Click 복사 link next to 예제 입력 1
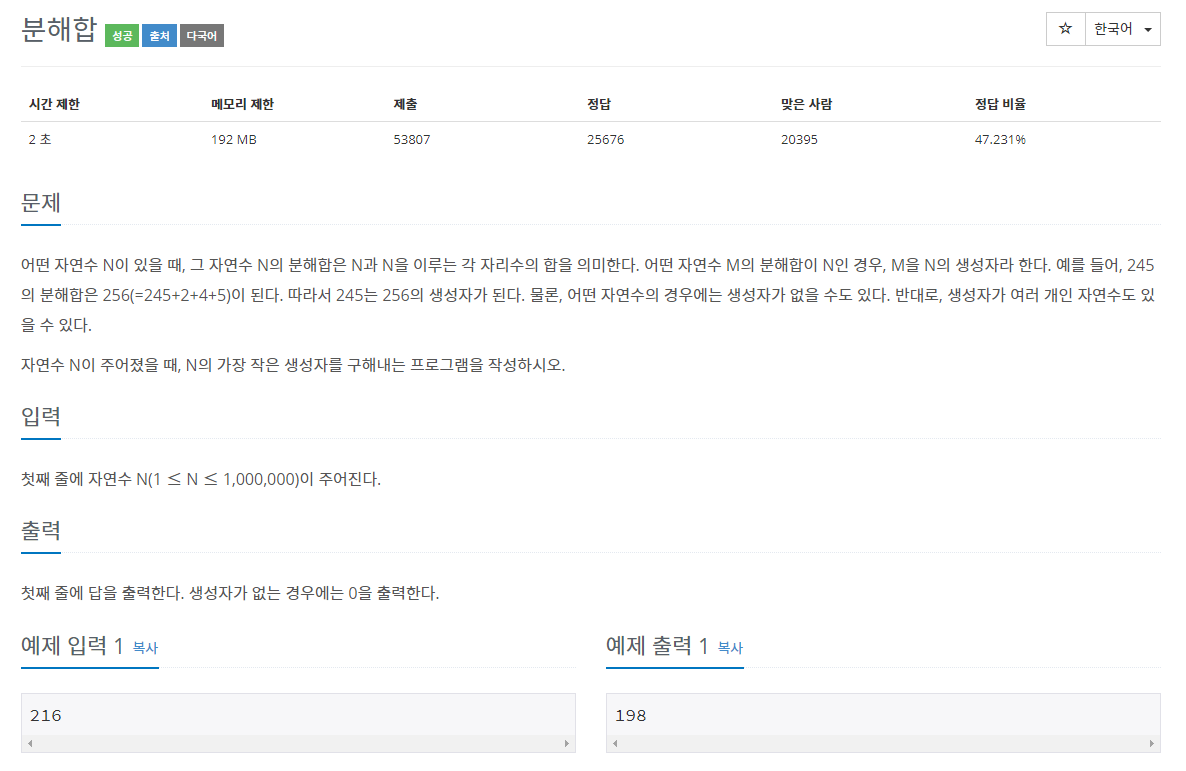The image size is (1186, 771). coord(145,648)
